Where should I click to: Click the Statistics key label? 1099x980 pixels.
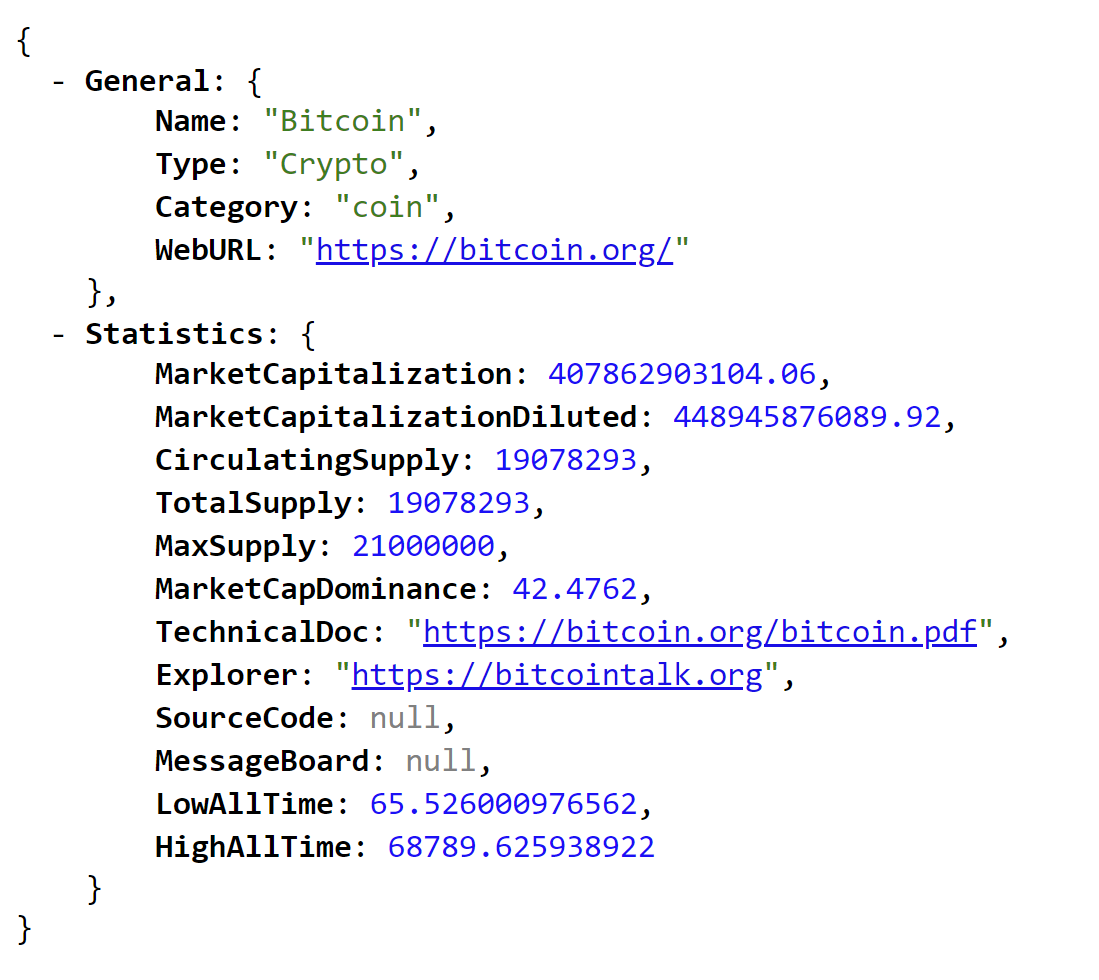(174, 334)
